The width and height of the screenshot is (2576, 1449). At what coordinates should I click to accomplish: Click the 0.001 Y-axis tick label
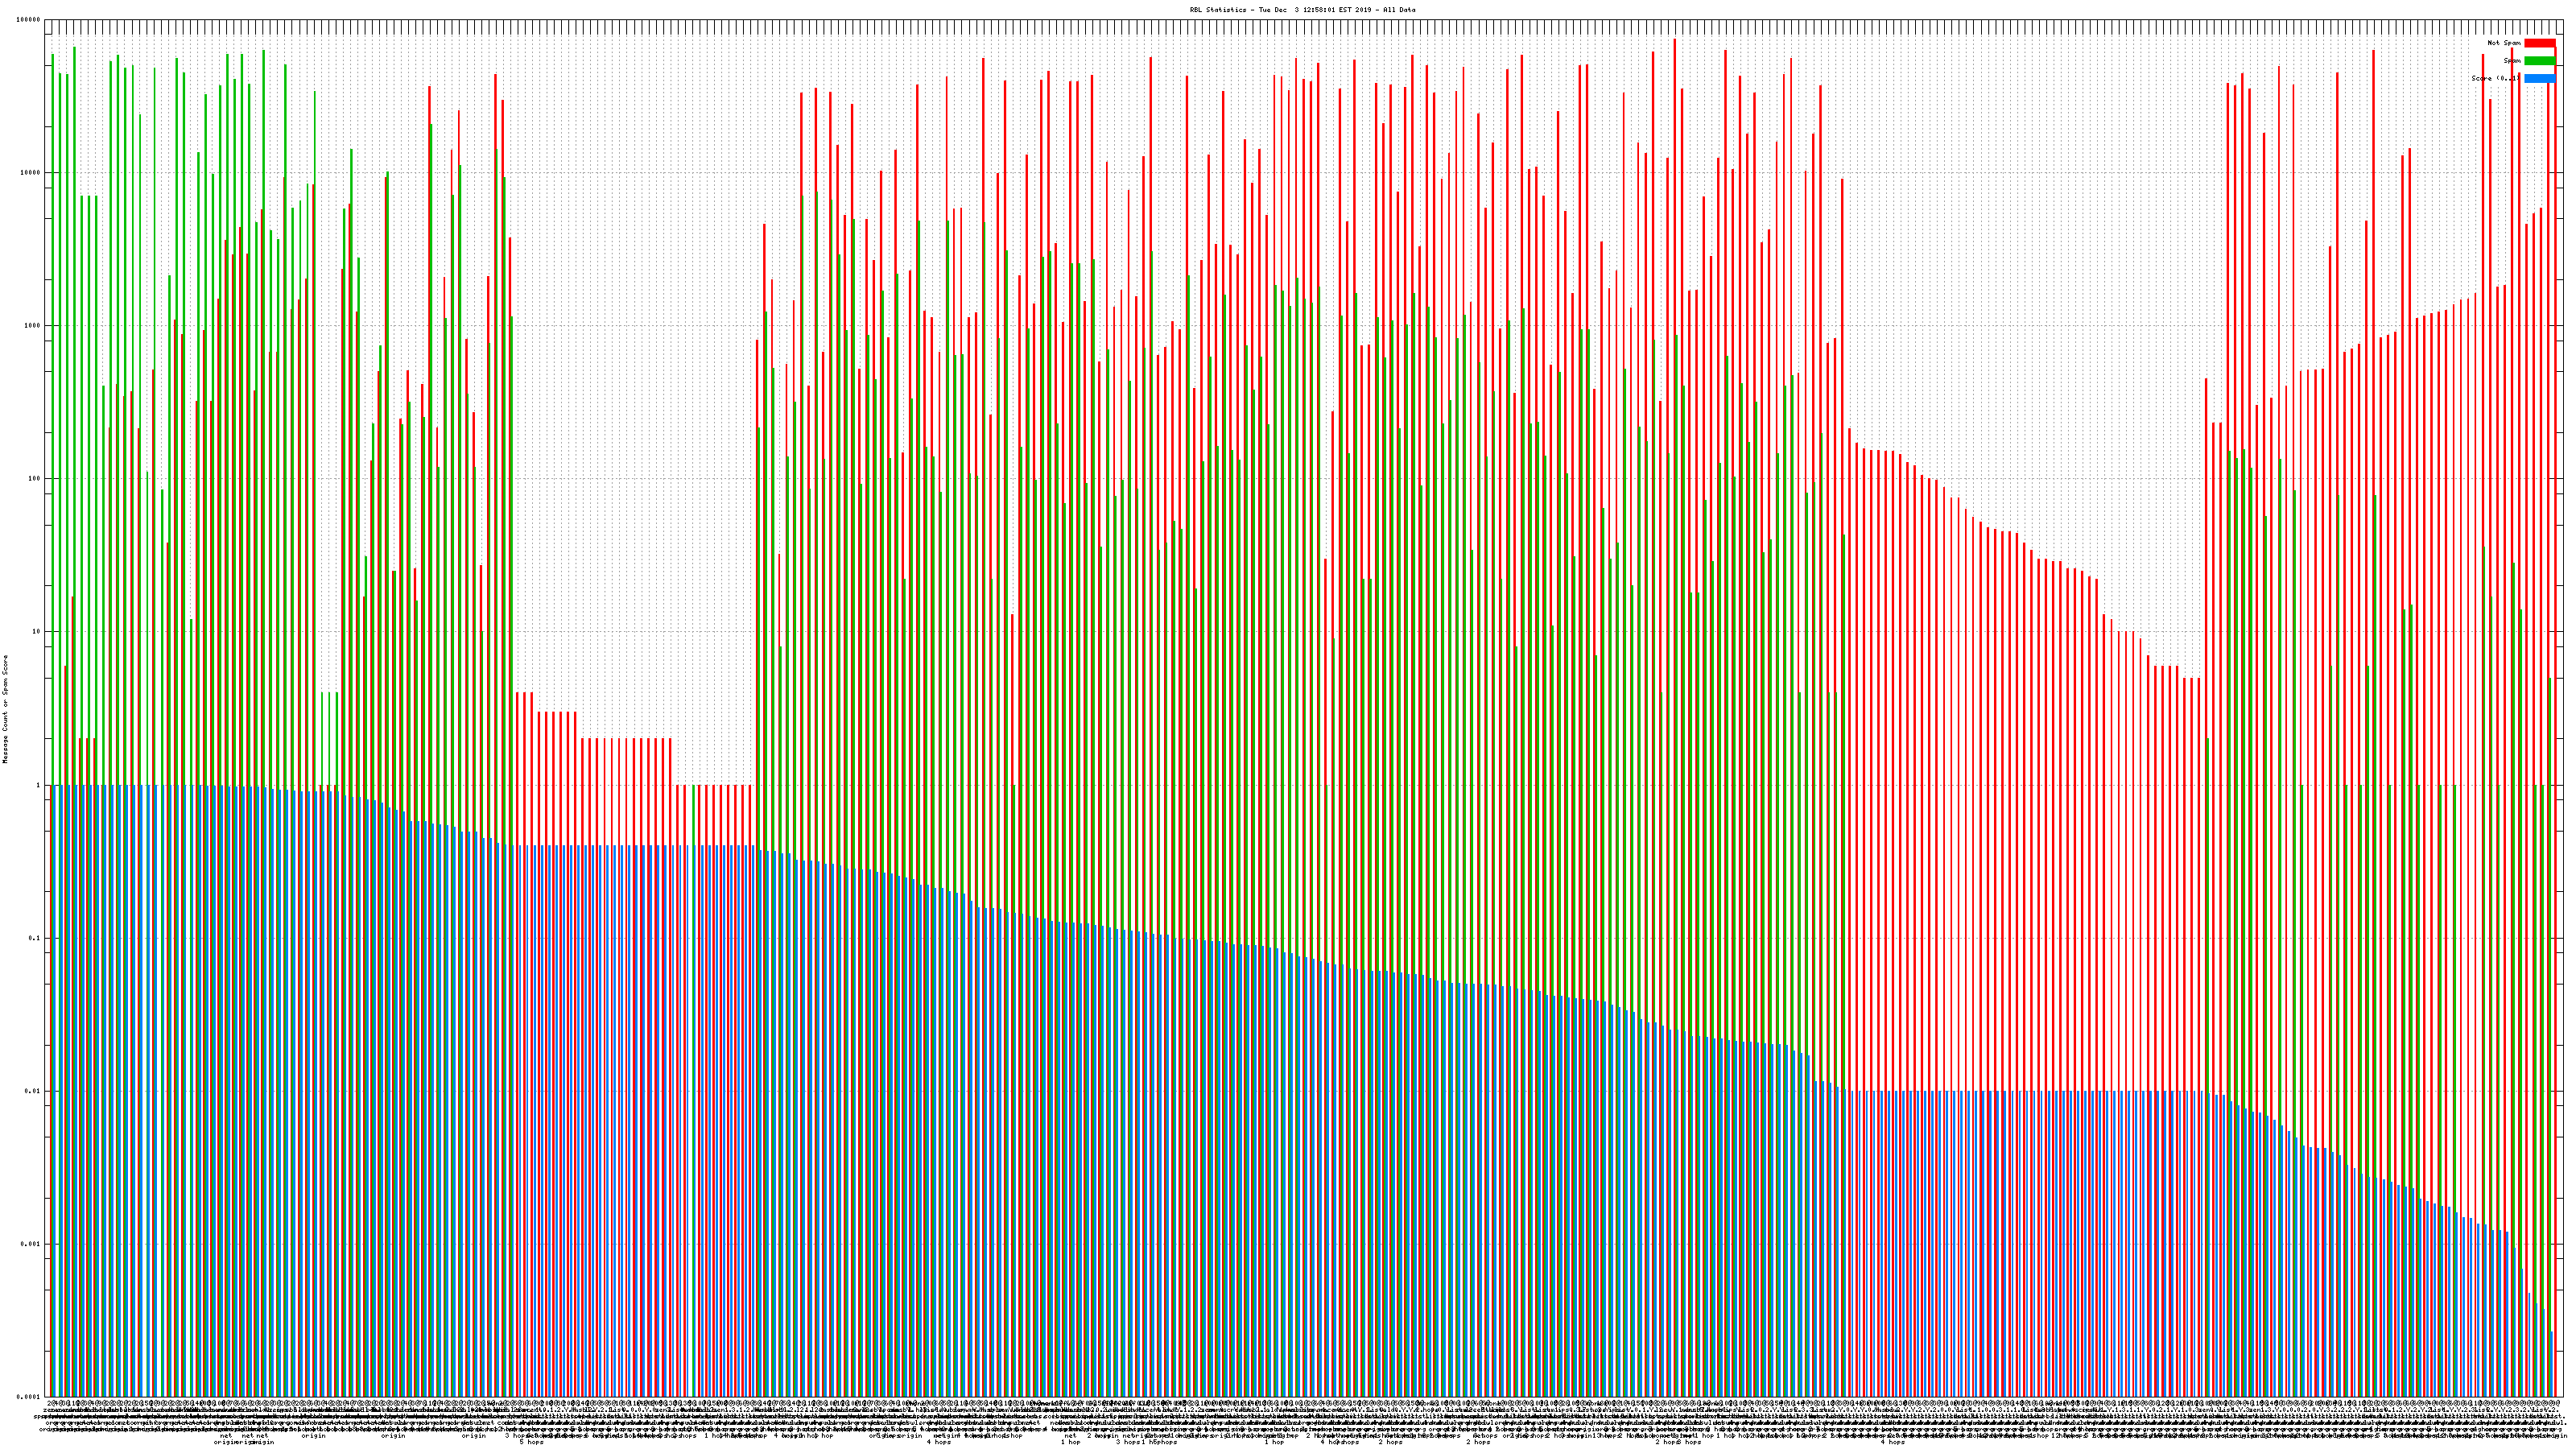pyautogui.click(x=31, y=1244)
